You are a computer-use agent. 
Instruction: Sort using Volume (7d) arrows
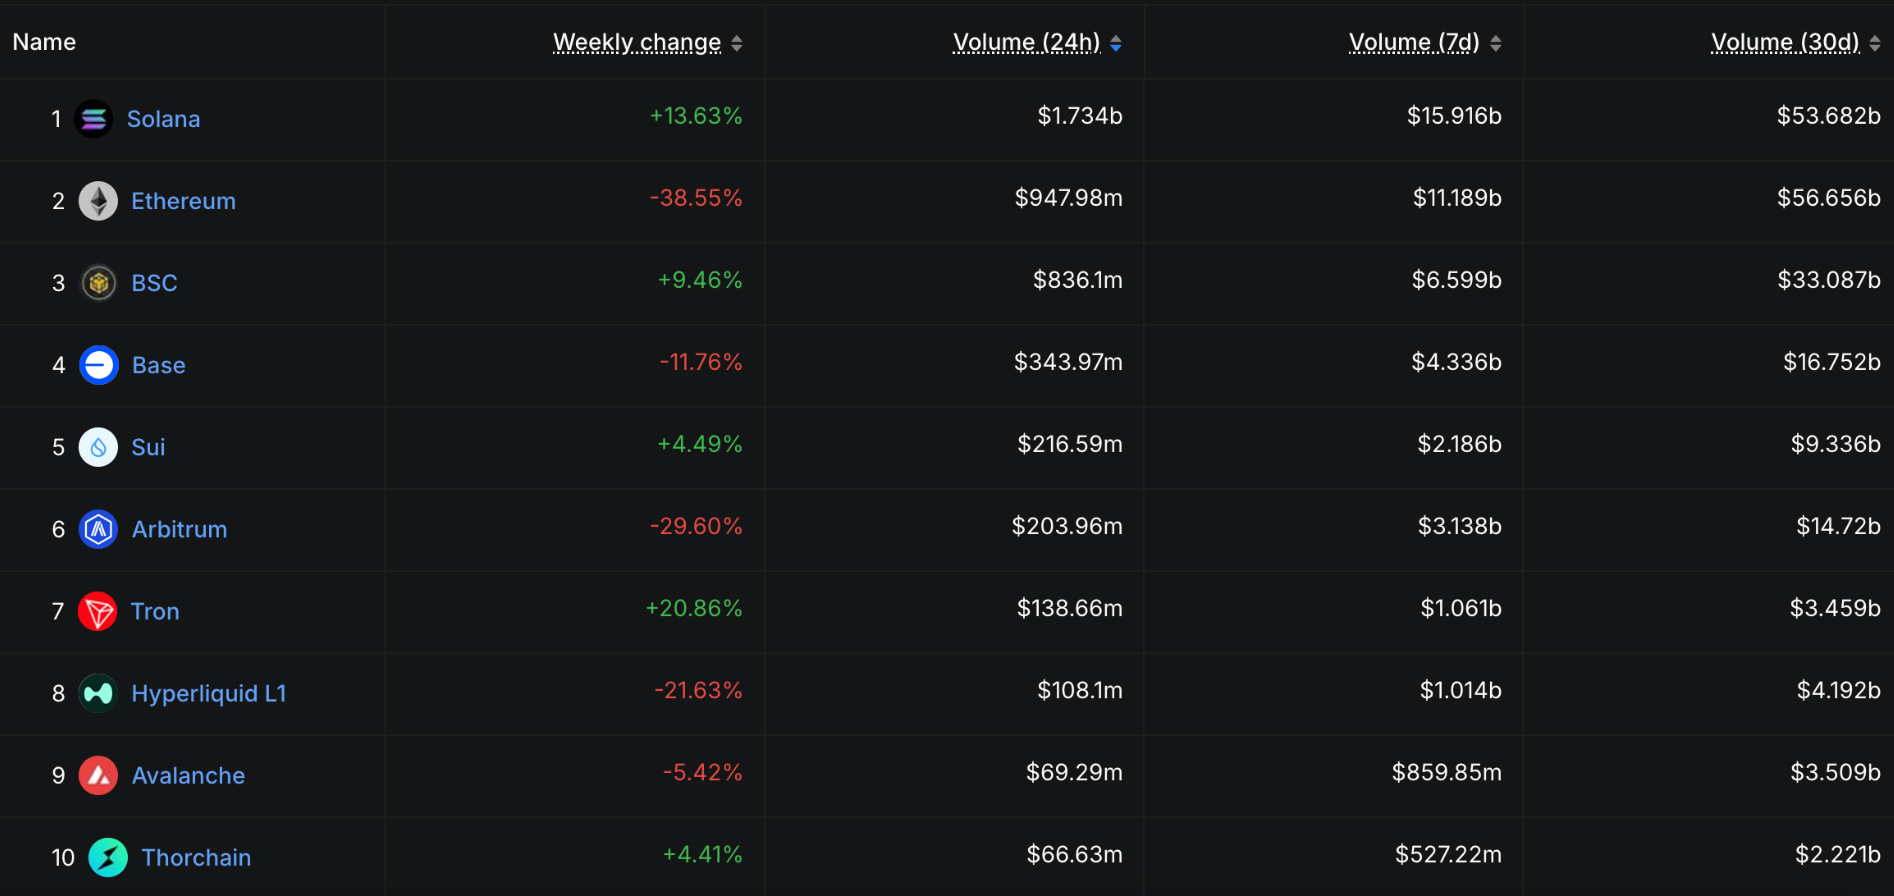[x=1496, y=43]
